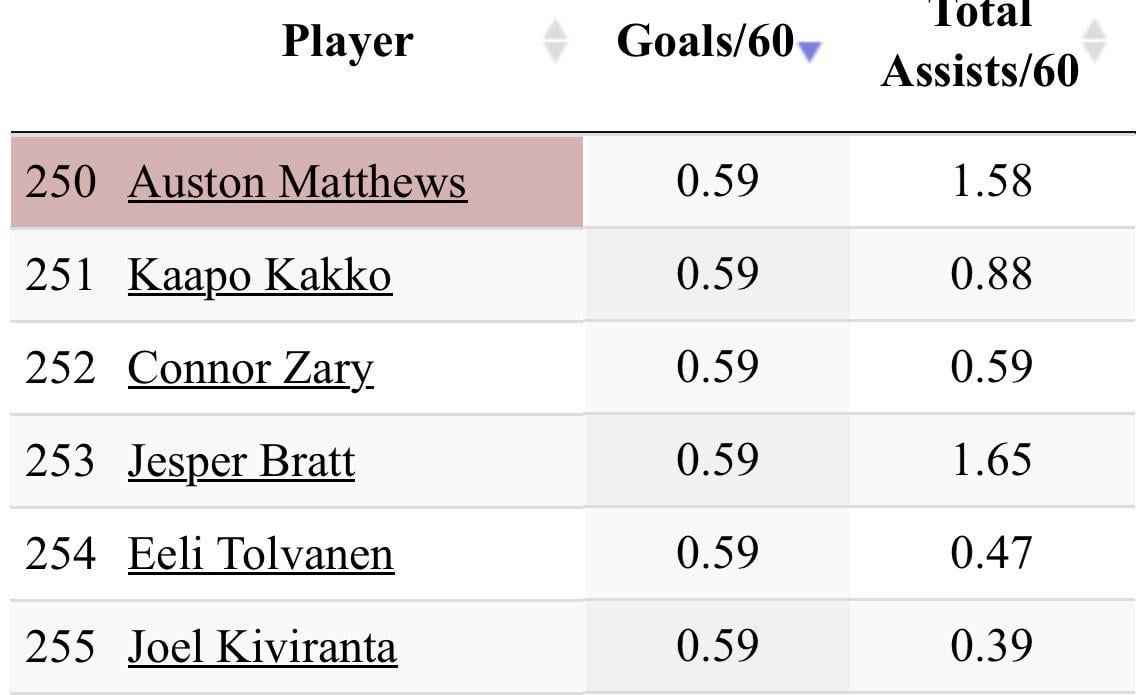Select Kaapo Kakko's 0.88 assists cell
This screenshot has height=695, width=1143.
(994, 276)
